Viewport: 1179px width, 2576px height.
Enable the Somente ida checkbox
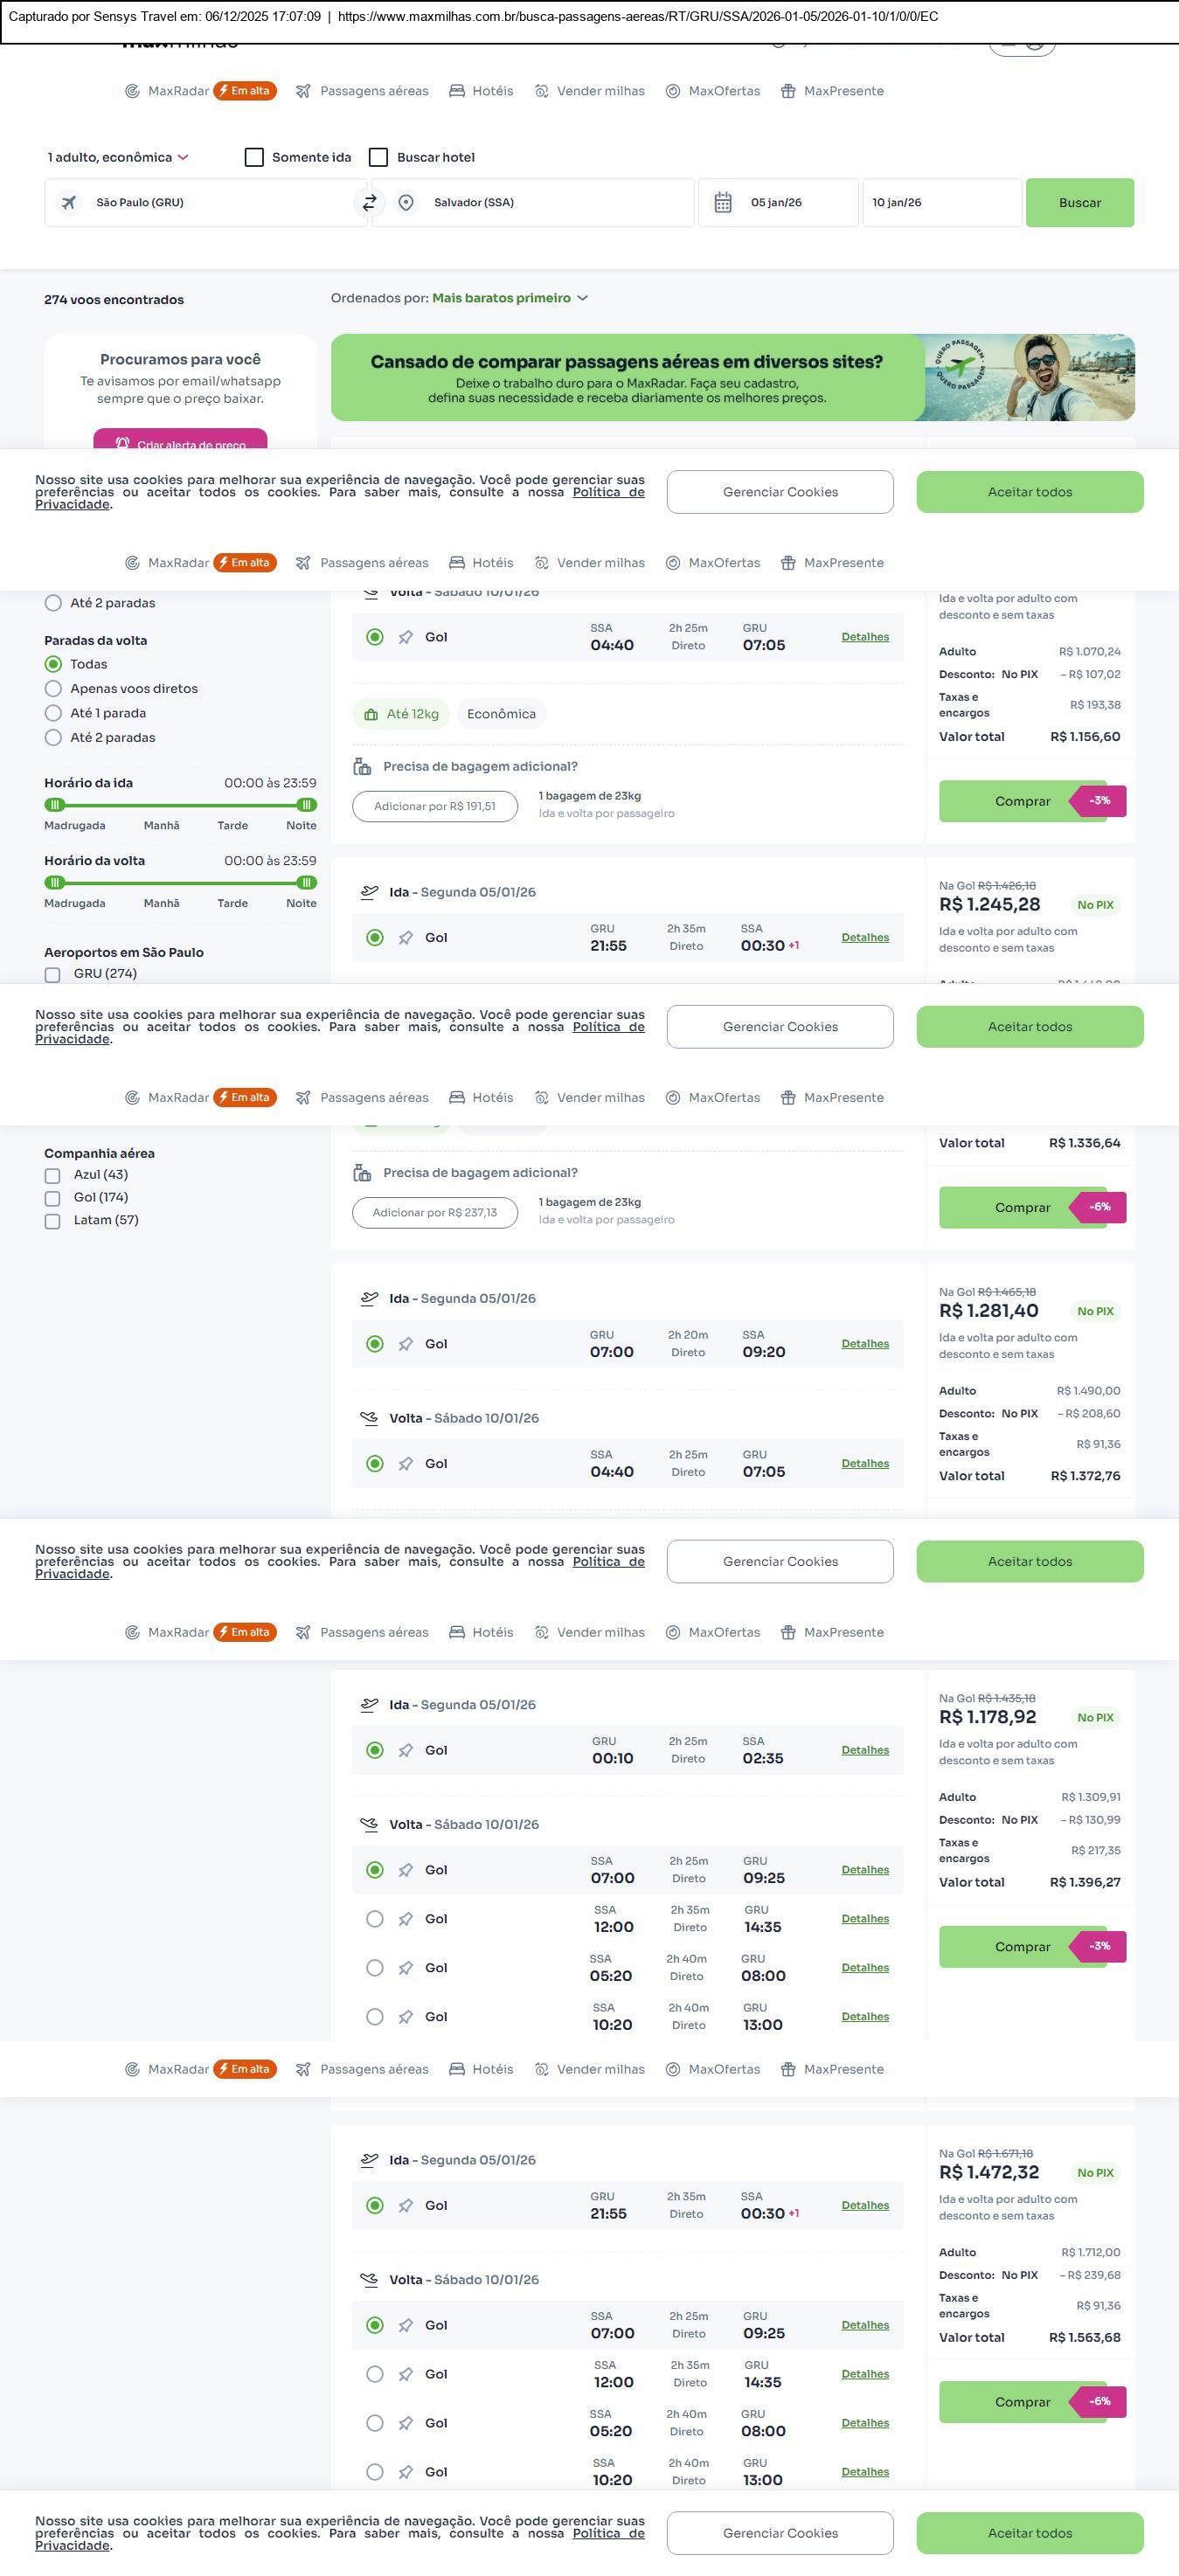pyautogui.click(x=254, y=157)
